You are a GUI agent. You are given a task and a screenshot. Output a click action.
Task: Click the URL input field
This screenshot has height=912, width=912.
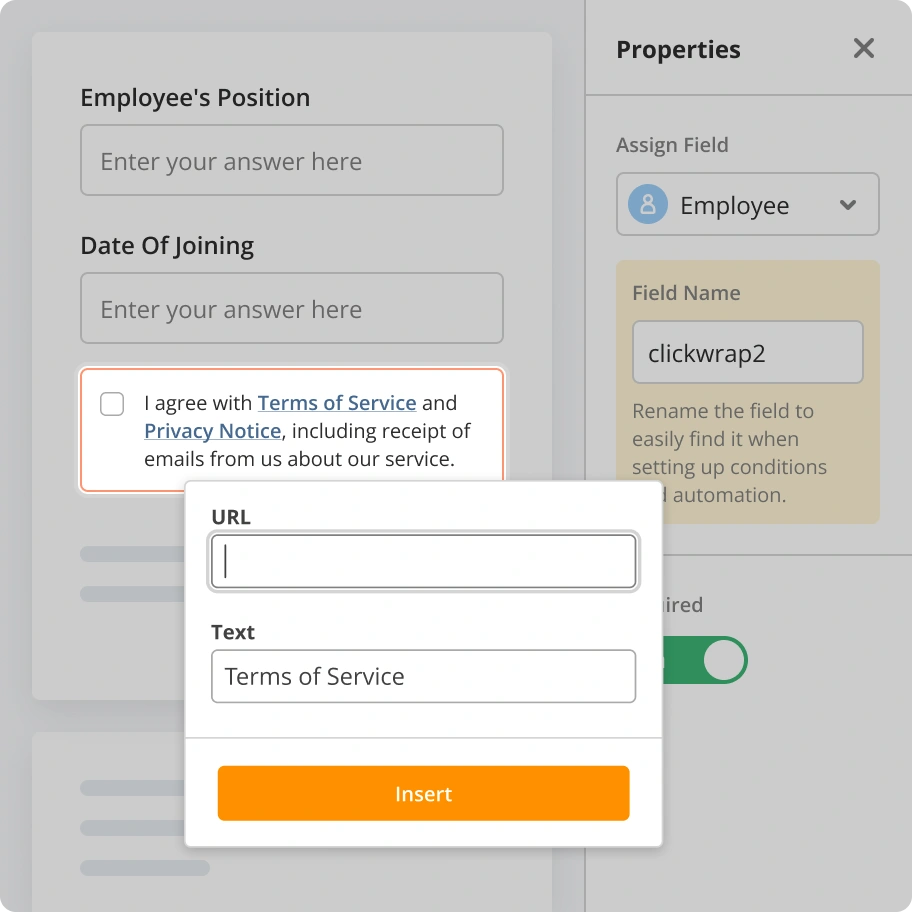pyautogui.click(x=422, y=561)
